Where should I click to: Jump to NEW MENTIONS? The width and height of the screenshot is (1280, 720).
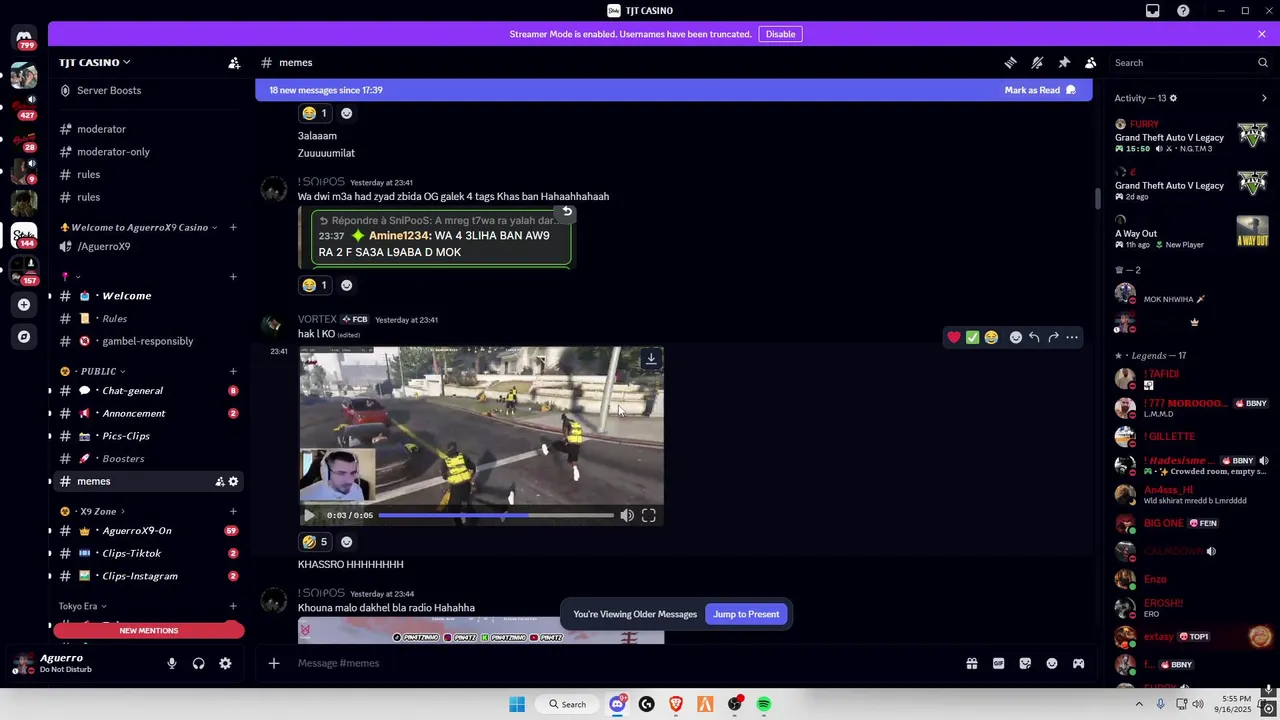pyautogui.click(x=148, y=631)
